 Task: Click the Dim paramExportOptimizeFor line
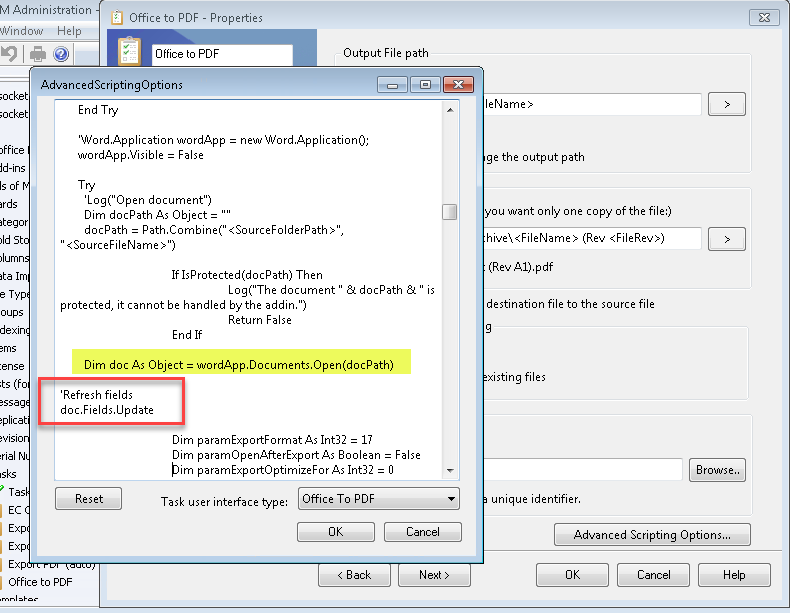283,470
